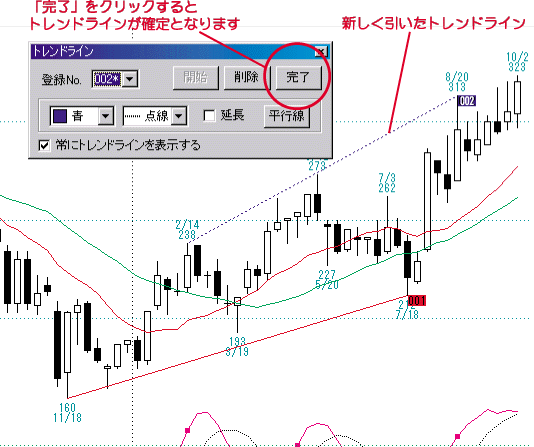Click the 開始 button
This screenshot has height=447, width=534.
[x=195, y=78]
